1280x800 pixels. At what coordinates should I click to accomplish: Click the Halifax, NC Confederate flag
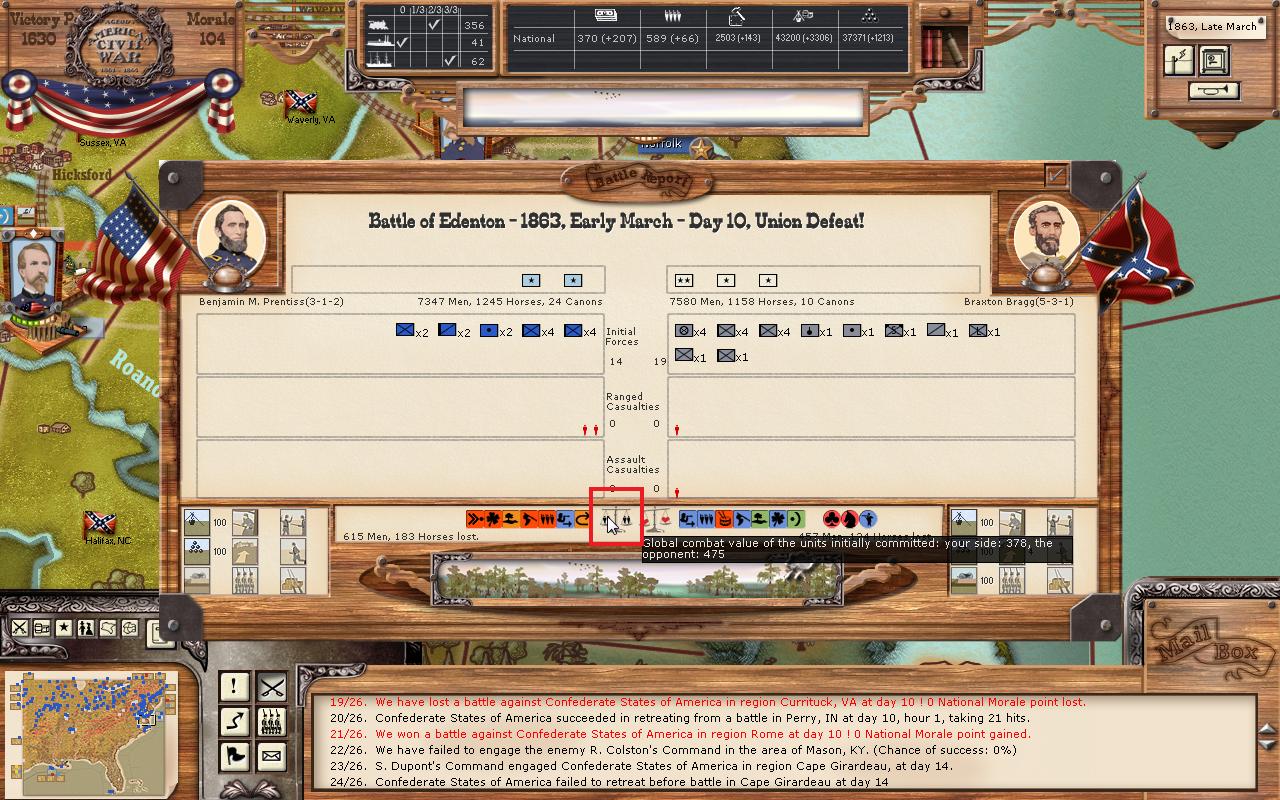coord(99,522)
